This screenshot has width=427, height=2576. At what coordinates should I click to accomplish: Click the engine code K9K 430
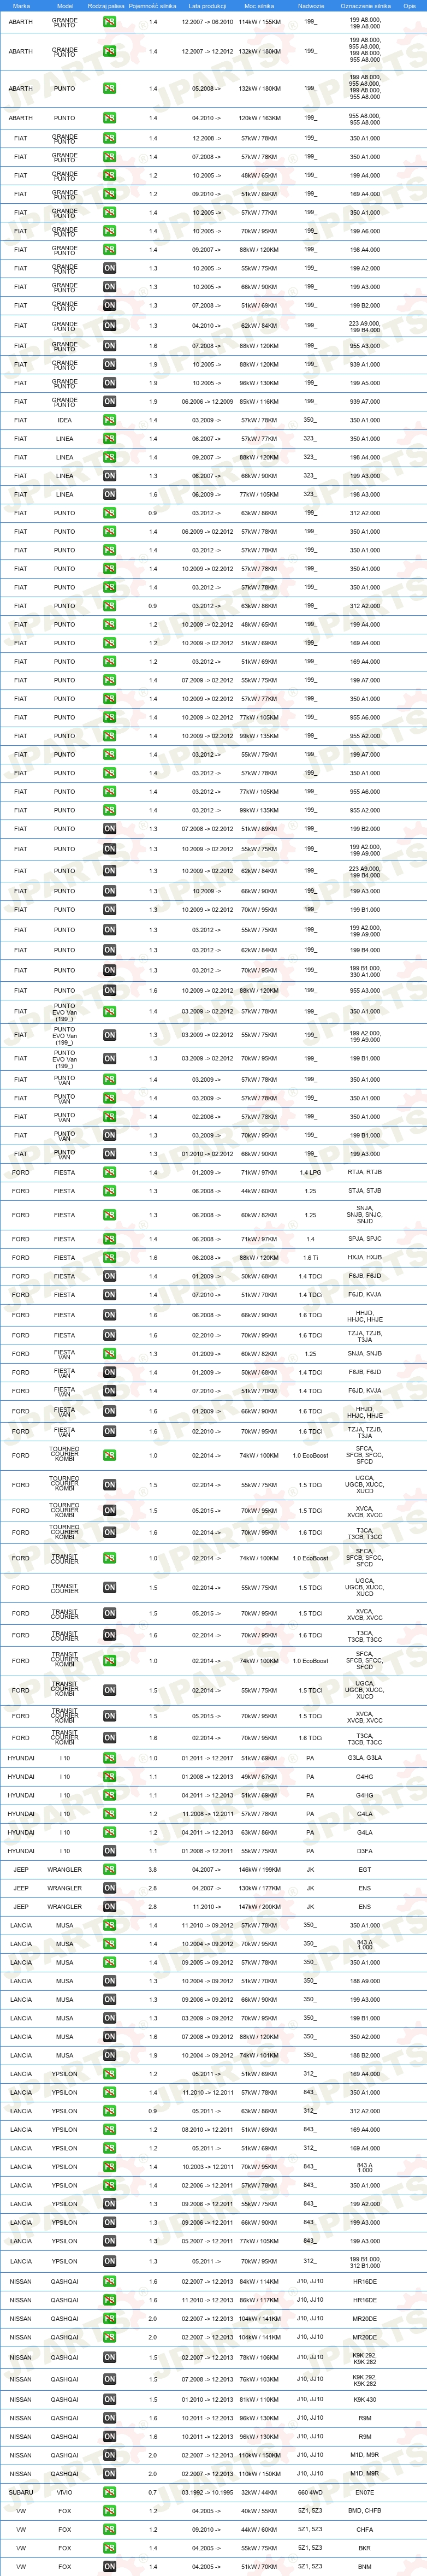(364, 2399)
